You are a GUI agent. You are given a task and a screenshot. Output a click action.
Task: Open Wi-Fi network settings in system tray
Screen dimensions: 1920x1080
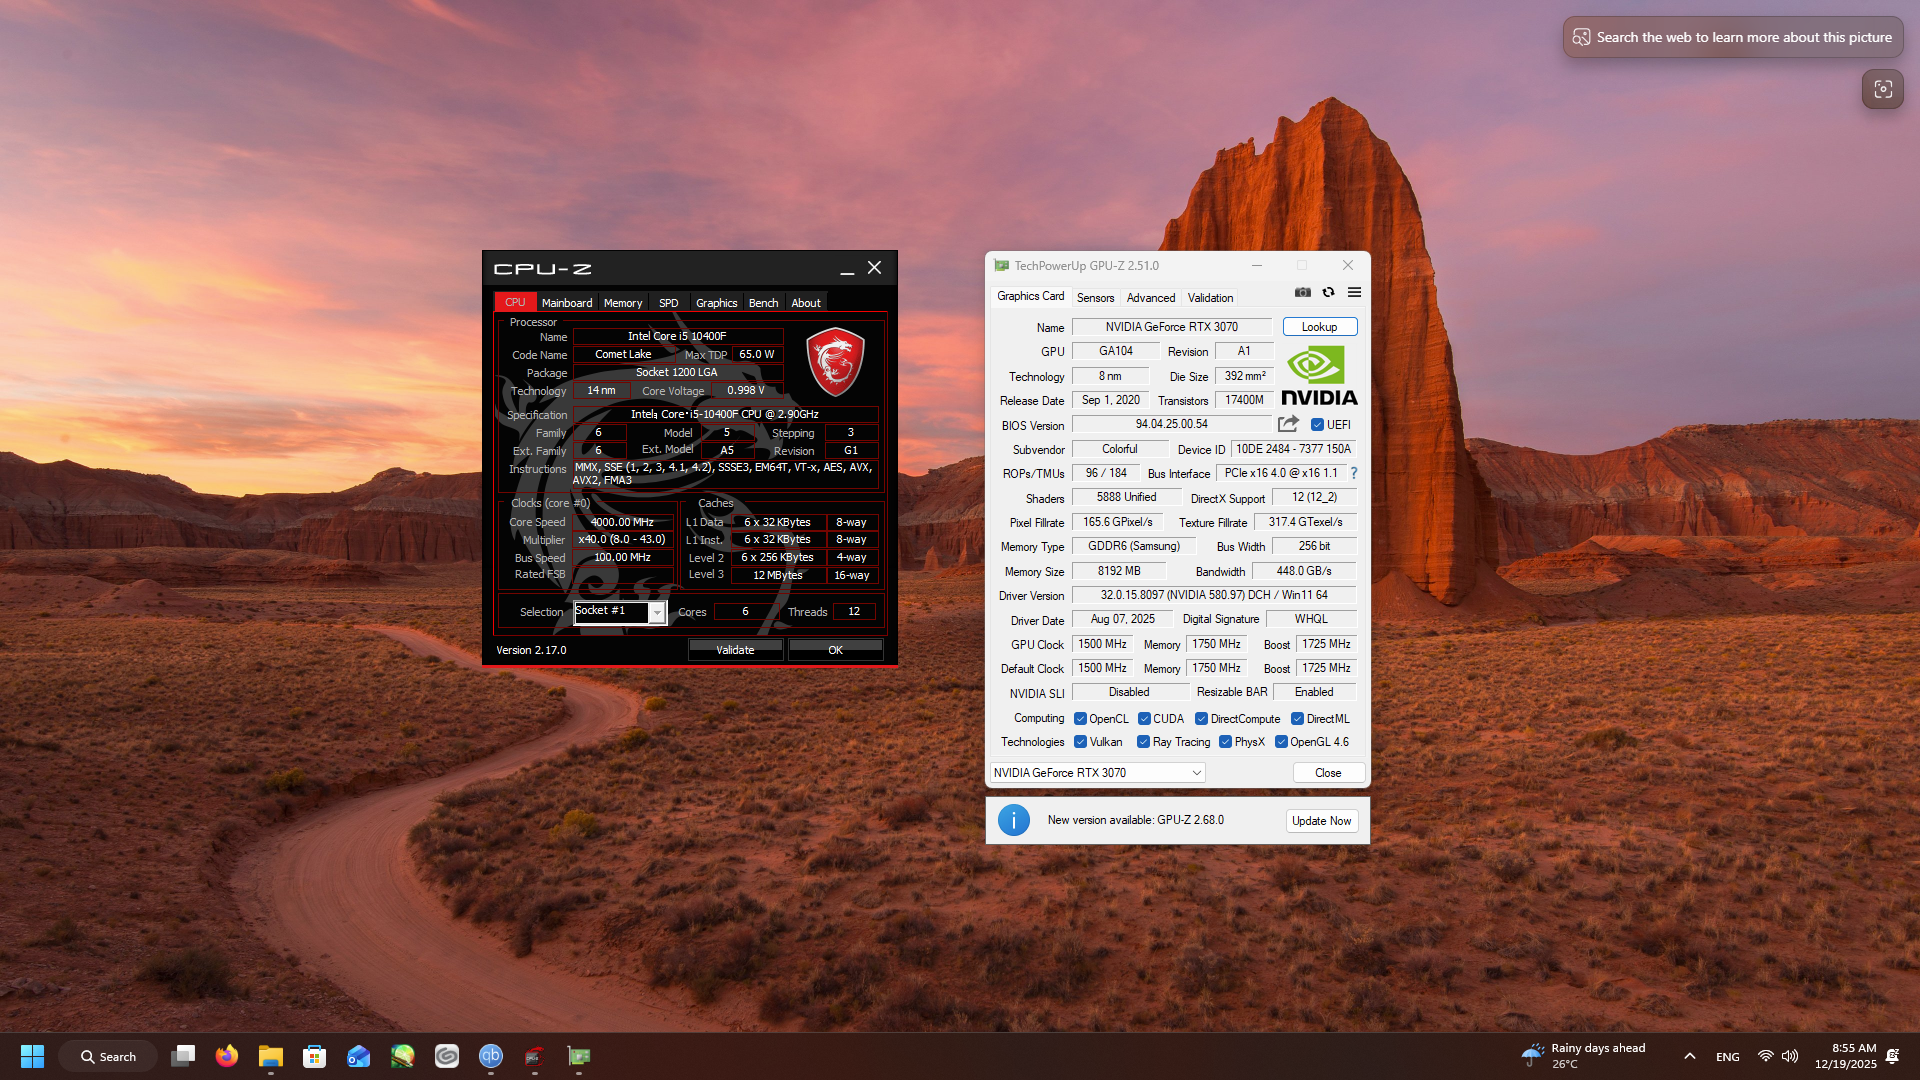(1766, 1056)
